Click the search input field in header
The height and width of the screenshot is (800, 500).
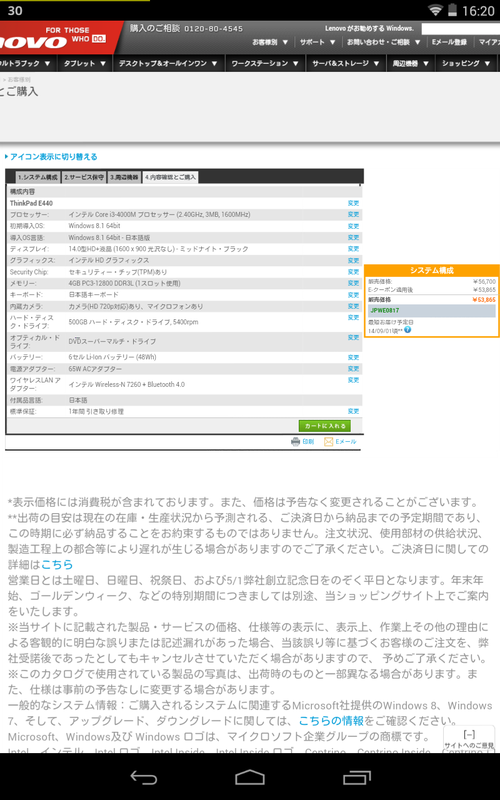coord(460,29)
